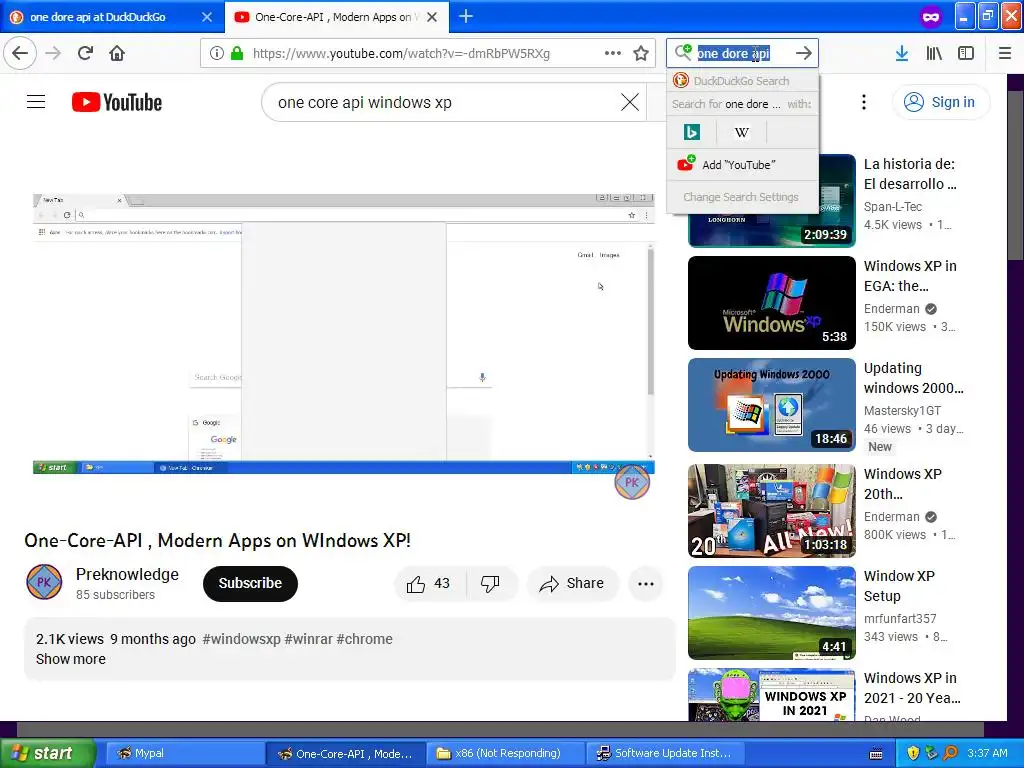Add "YouTube" as a search engine
Viewport: 1024px width, 768px height.
point(742,165)
